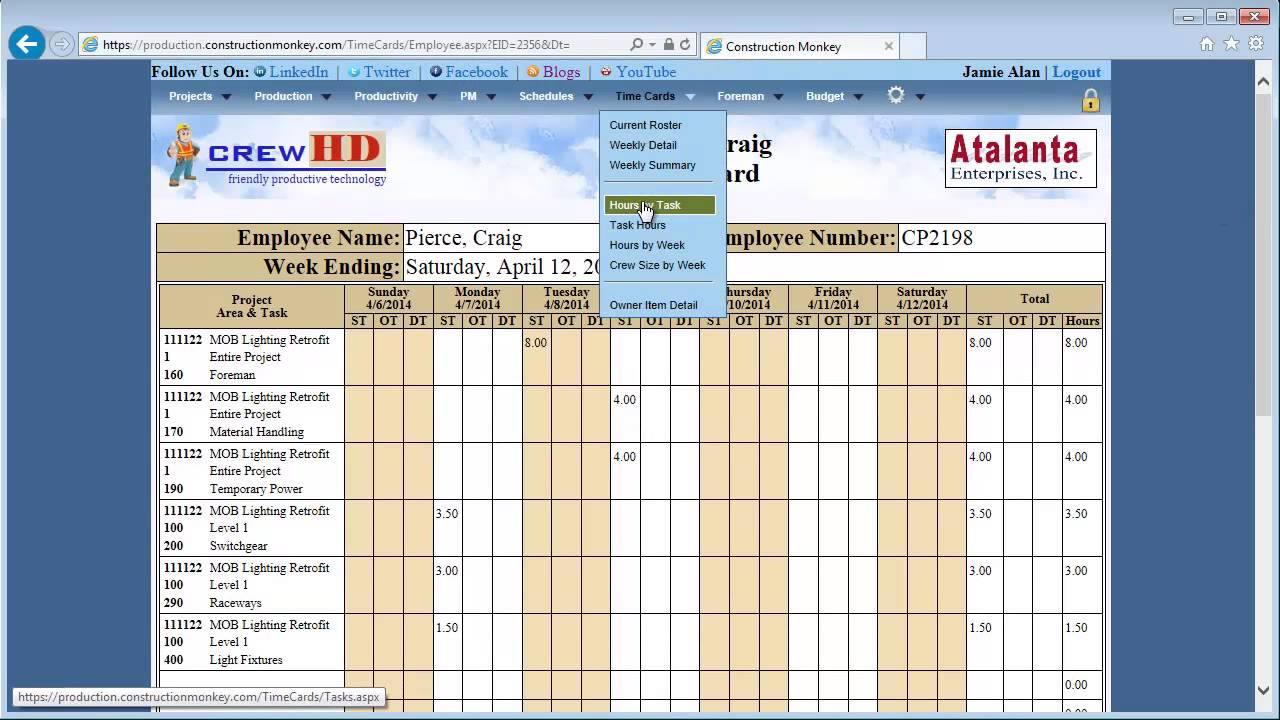Screen dimensions: 1280x720
Task: Expand the Foreman menu arrow
Action: click(779, 97)
